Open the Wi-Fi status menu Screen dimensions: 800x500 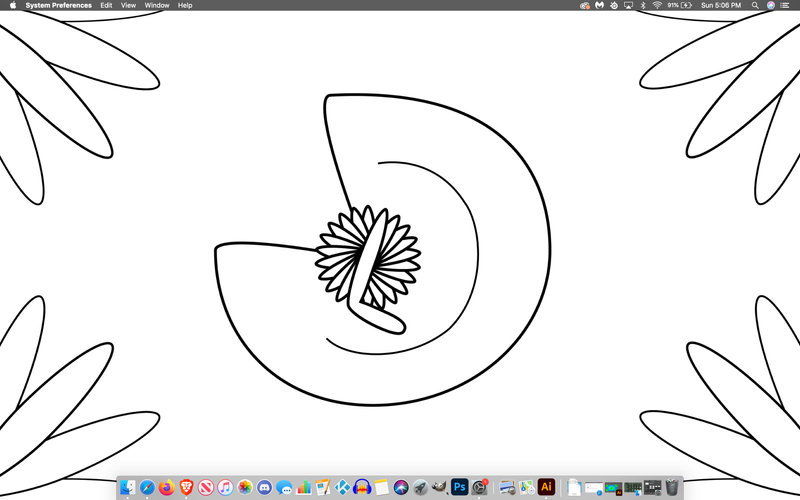pyautogui.click(x=657, y=5)
